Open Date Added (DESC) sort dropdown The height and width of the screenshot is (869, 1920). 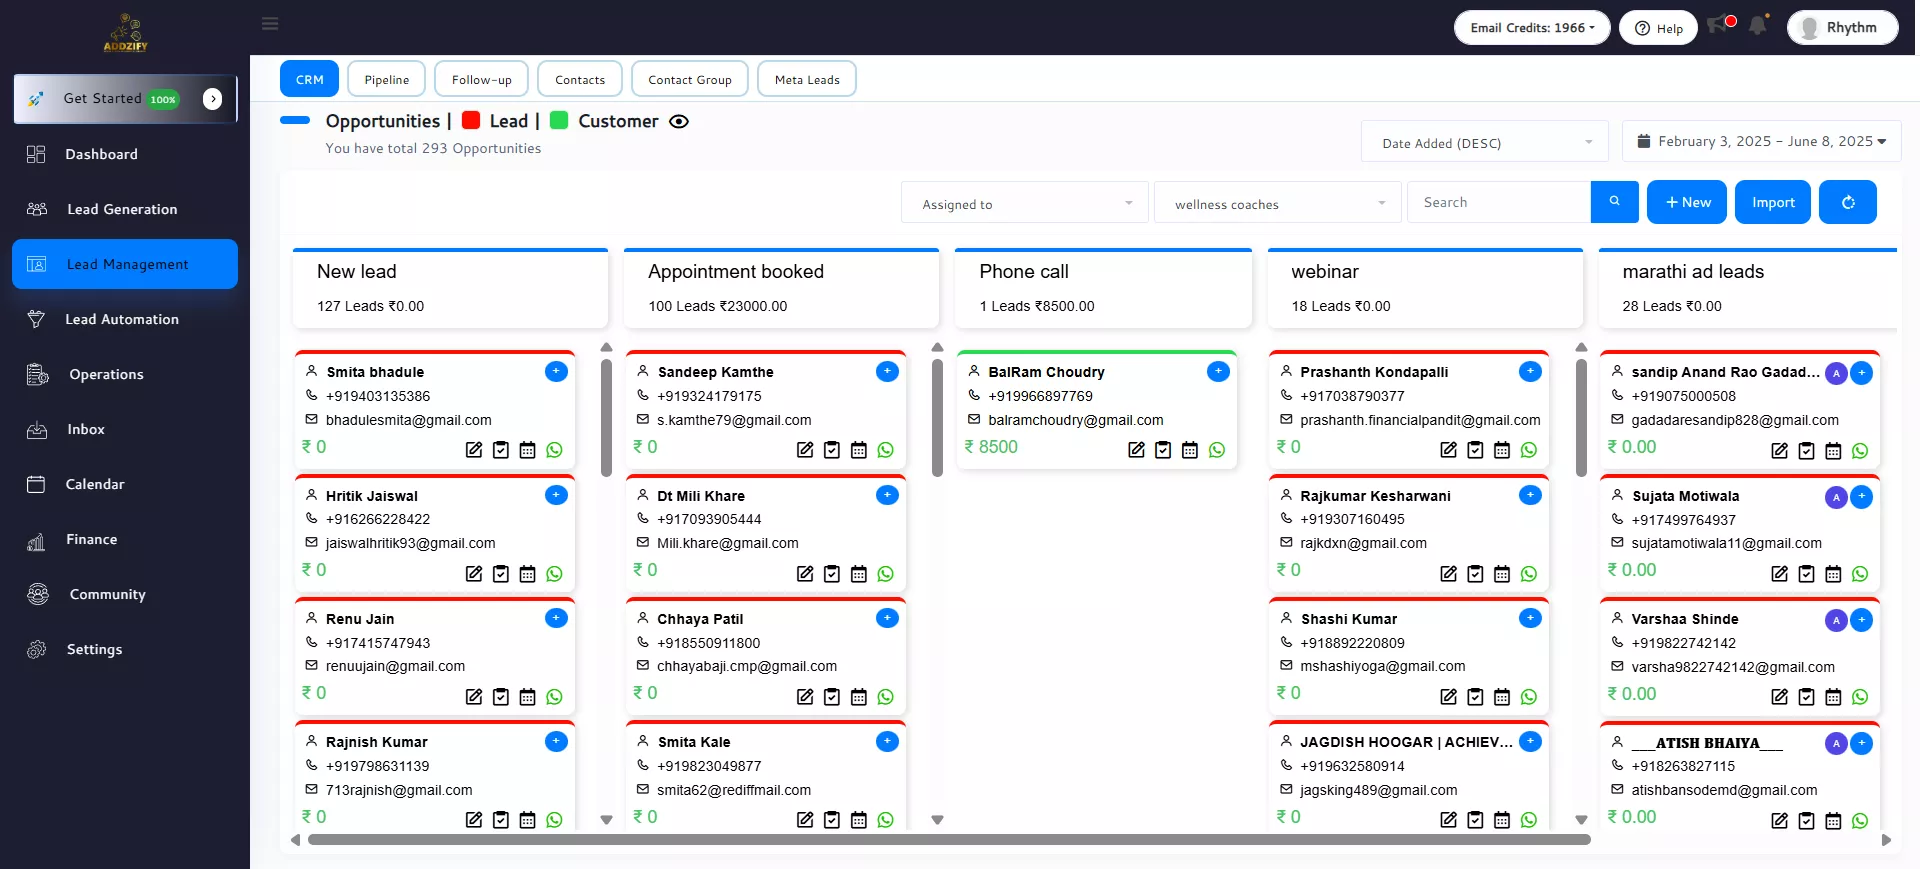[1484, 143]
